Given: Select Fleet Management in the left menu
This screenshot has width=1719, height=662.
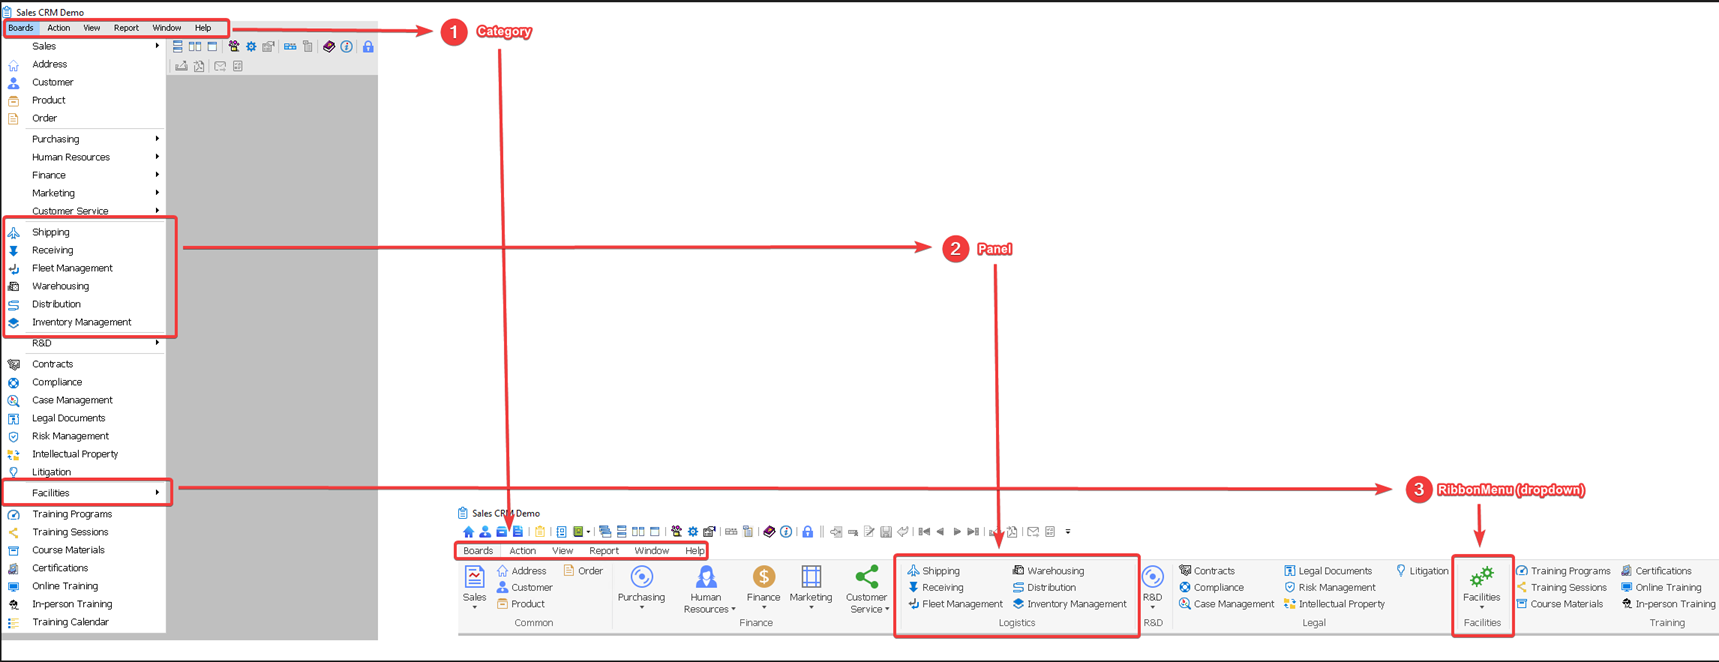Looking at the screenshot, I should 72,268.
